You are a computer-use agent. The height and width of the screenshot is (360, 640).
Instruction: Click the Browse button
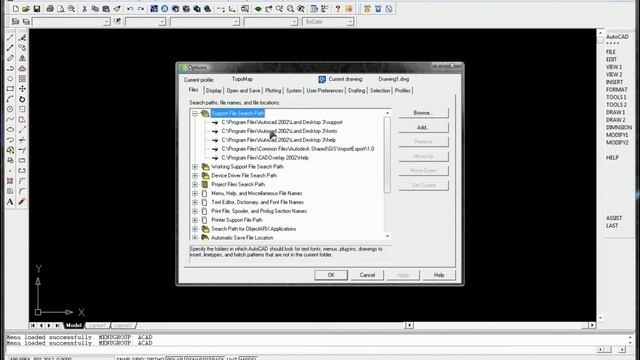click(x=423, y=113)
